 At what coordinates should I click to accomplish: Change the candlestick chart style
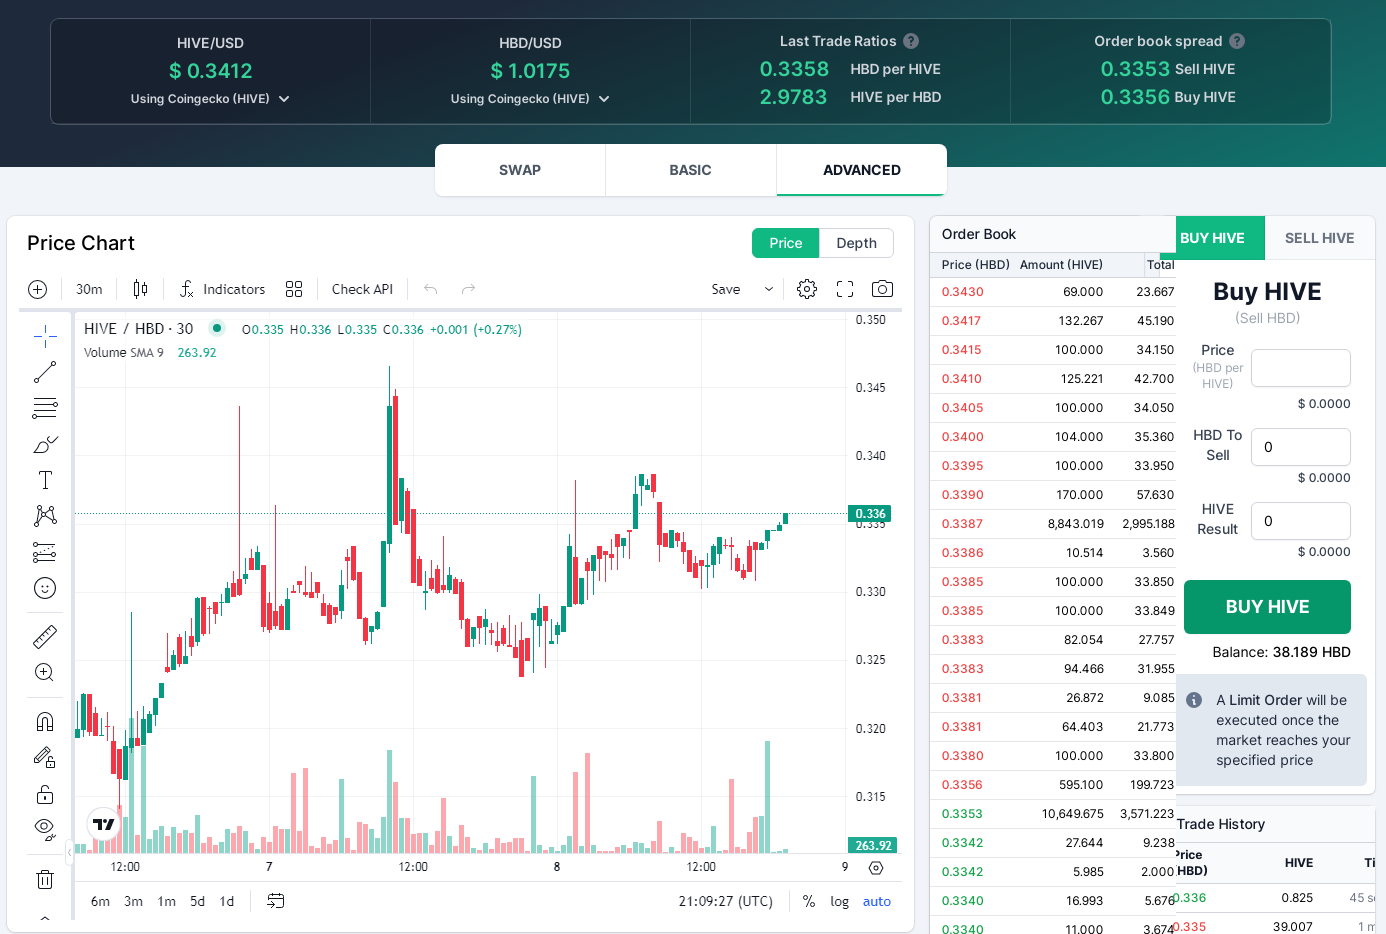pos(141,289)
